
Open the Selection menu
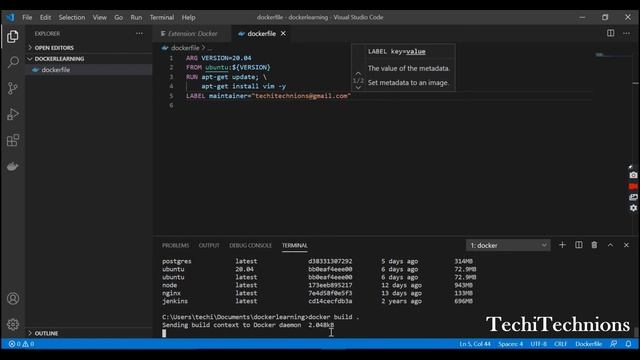pos(72,17)
